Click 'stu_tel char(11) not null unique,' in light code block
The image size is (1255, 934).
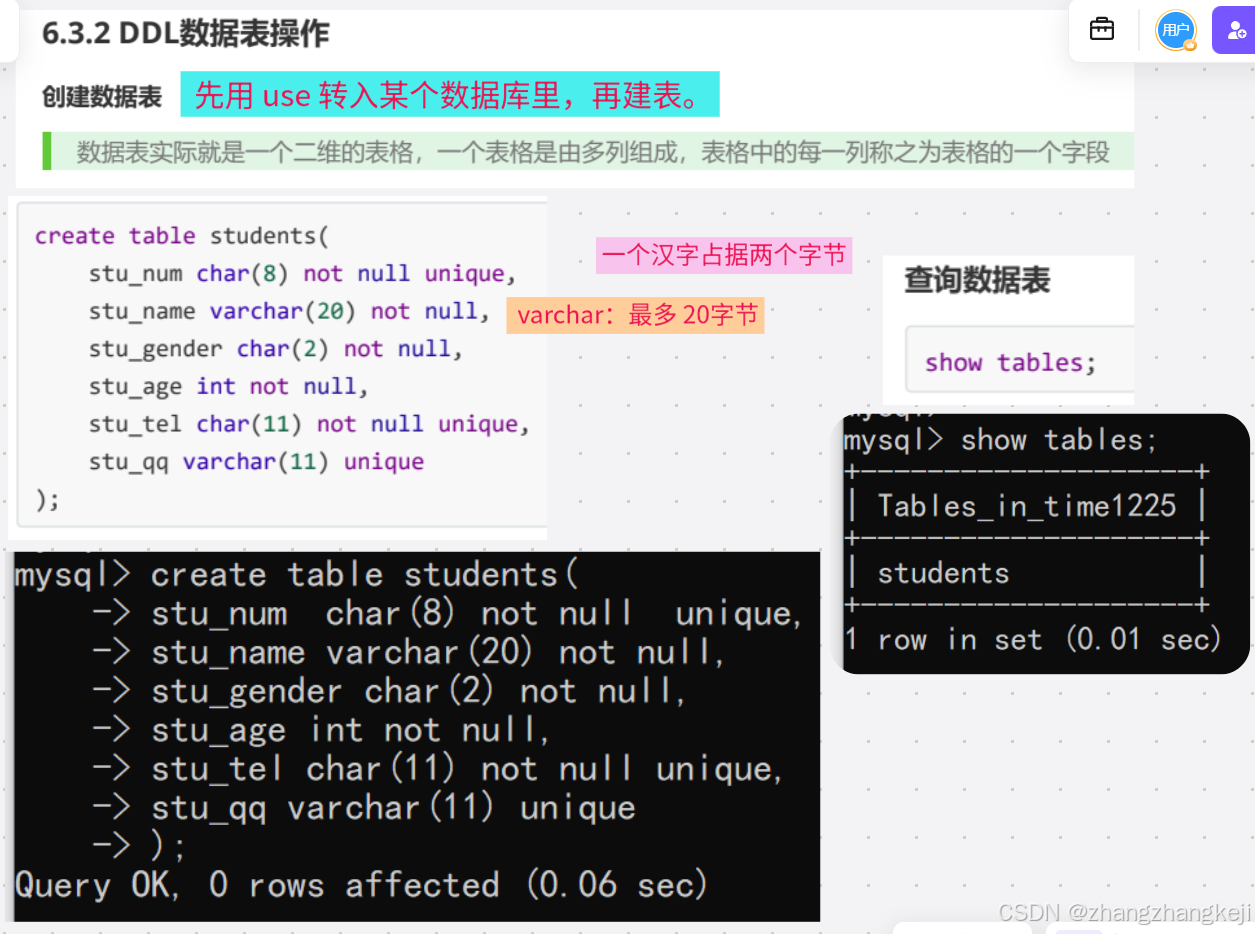pyautogui.click(x=309, y=424)
